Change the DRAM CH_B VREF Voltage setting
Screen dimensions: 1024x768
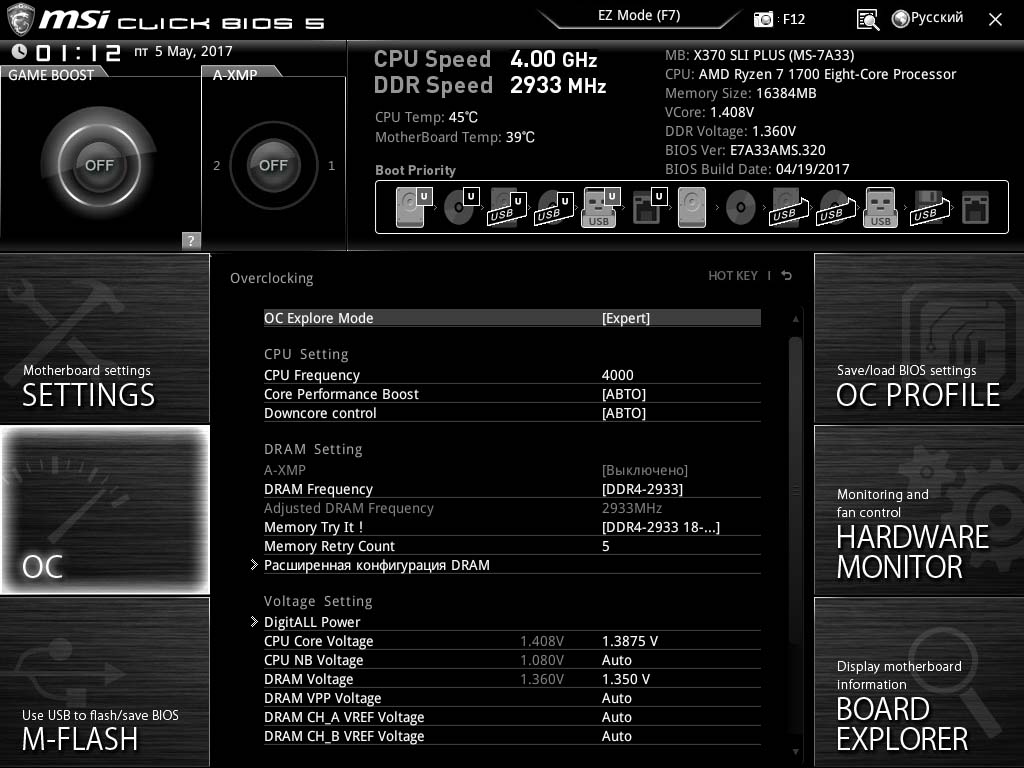point(512,736)
